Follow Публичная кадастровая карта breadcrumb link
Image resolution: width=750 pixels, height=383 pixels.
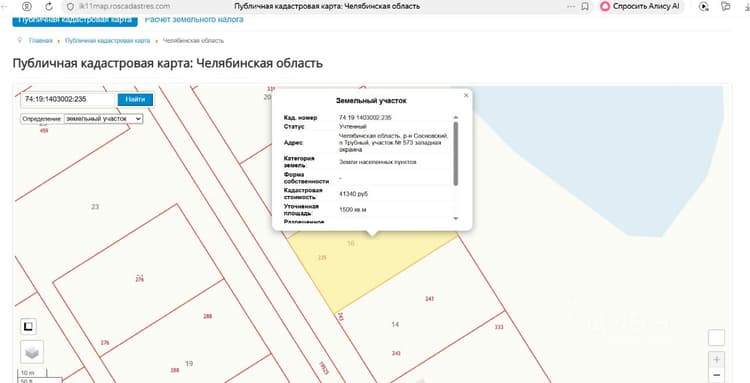108,41
